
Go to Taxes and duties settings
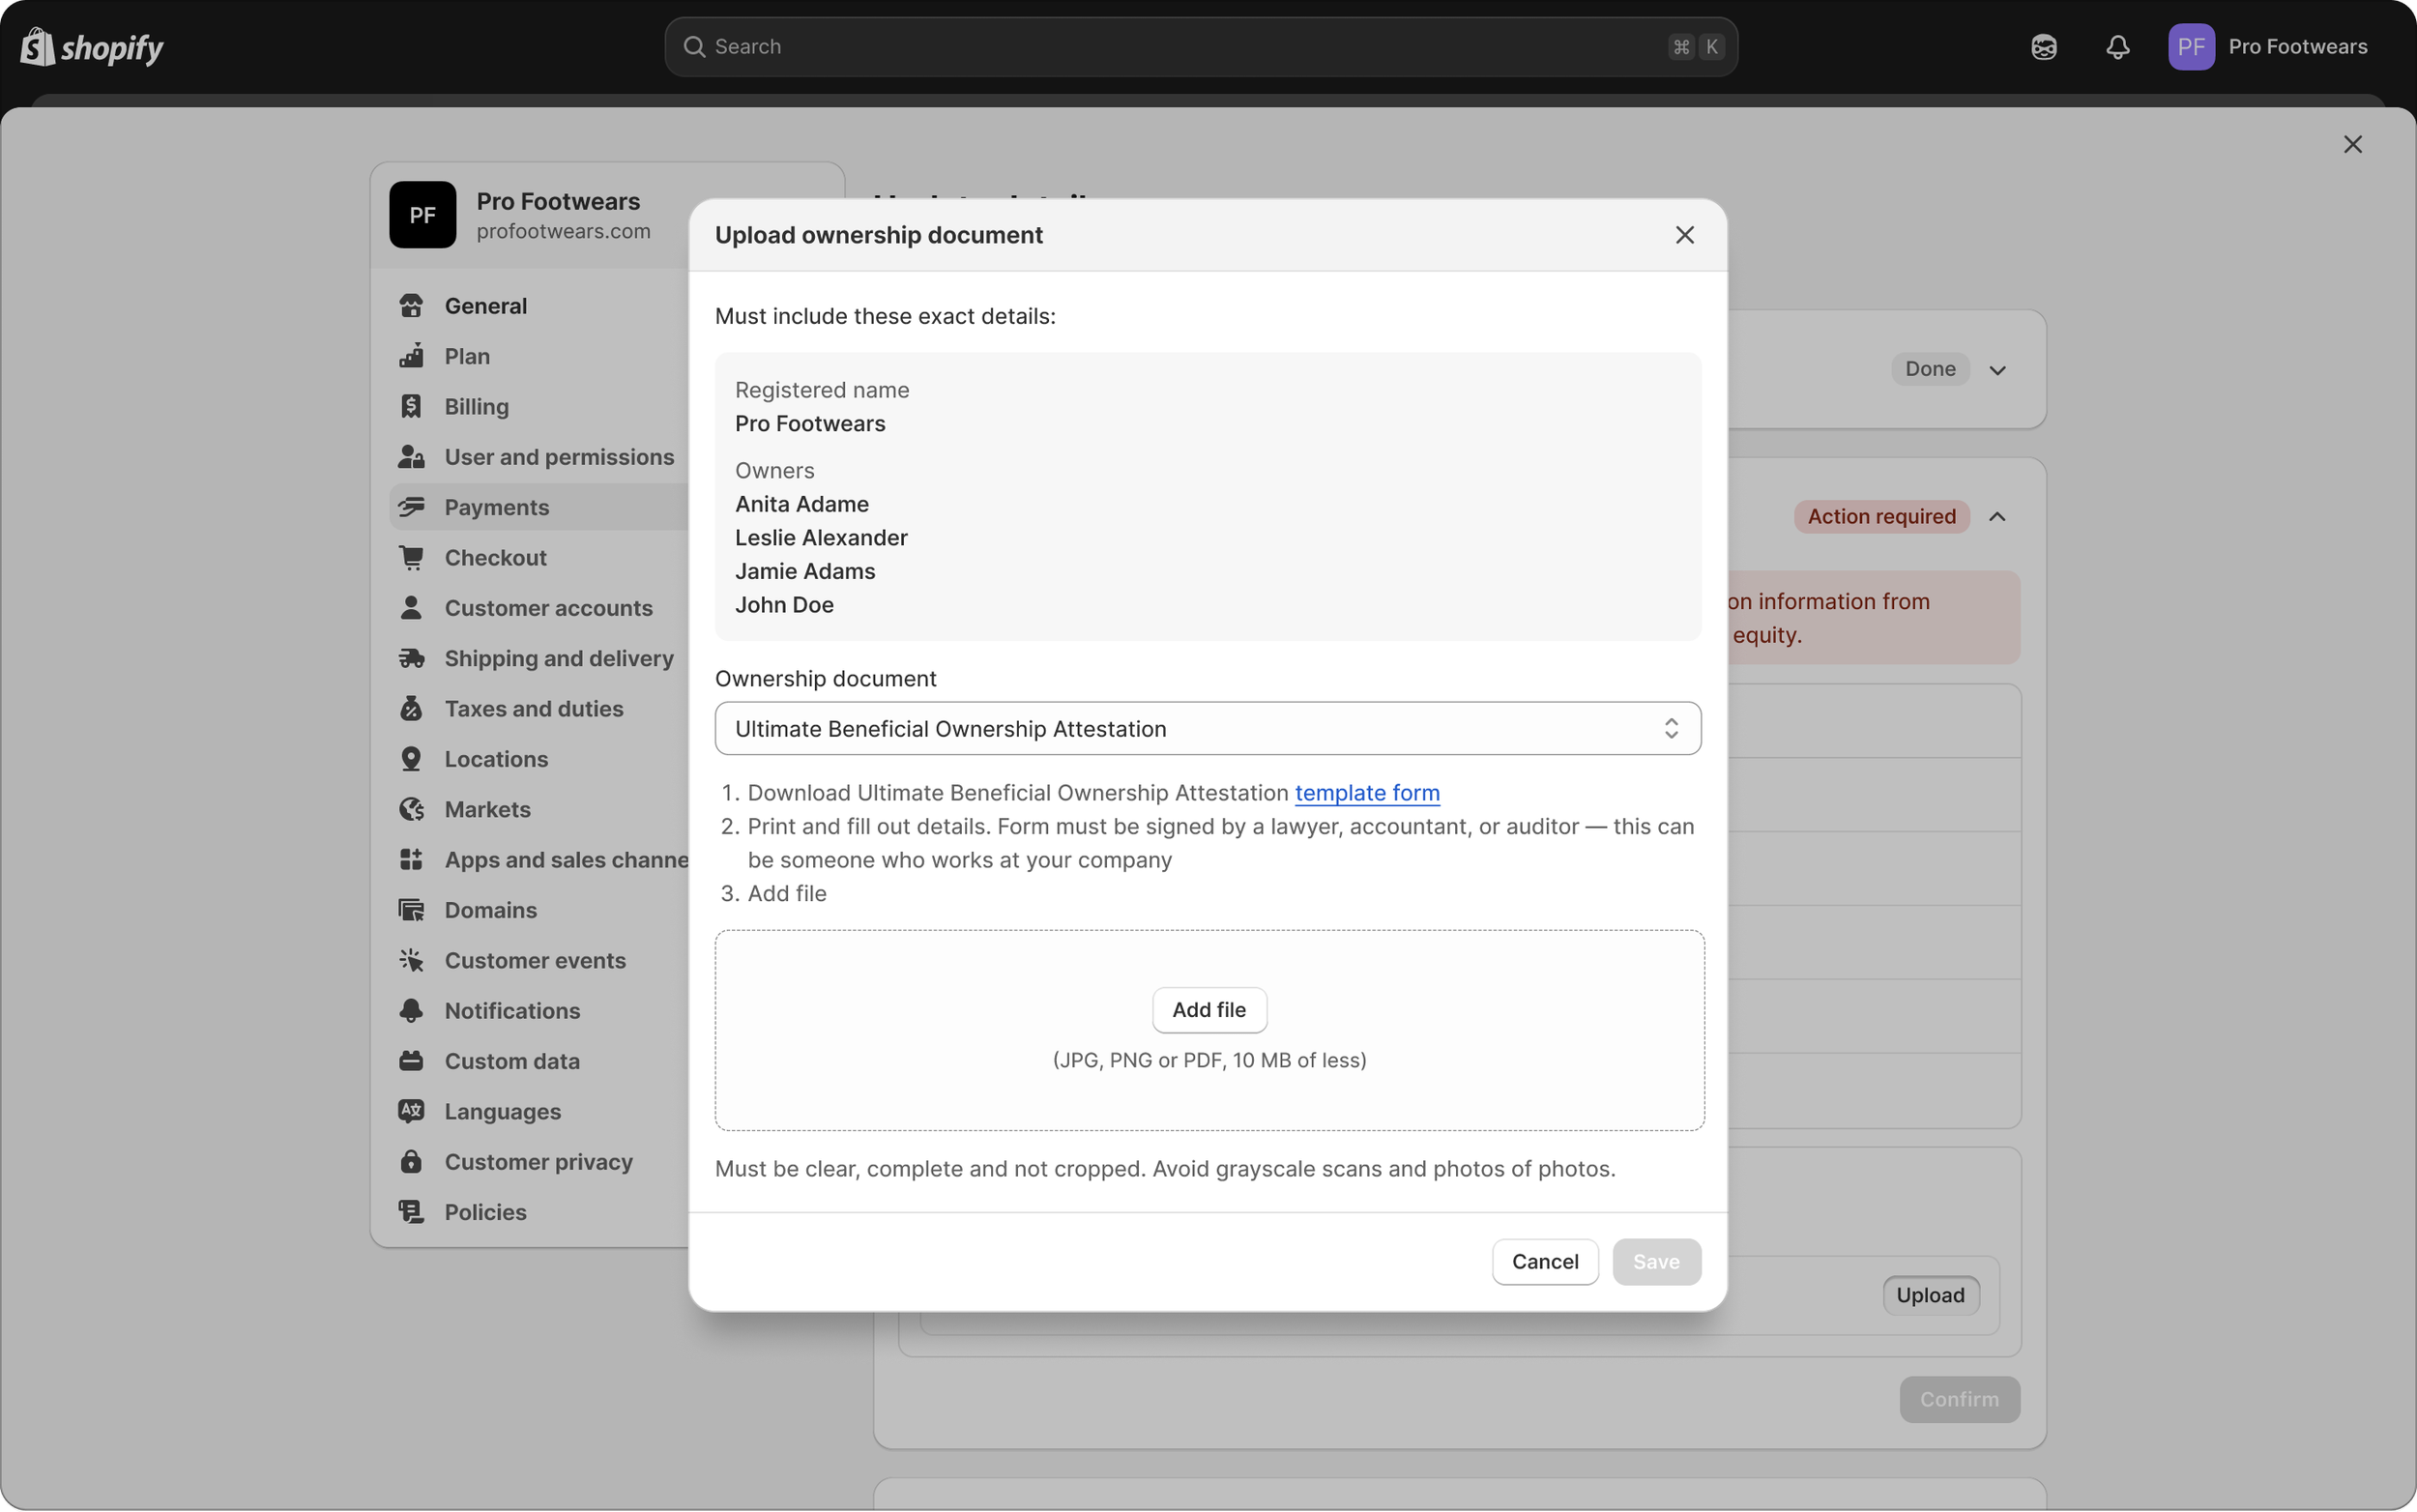(x=533, y=709)
